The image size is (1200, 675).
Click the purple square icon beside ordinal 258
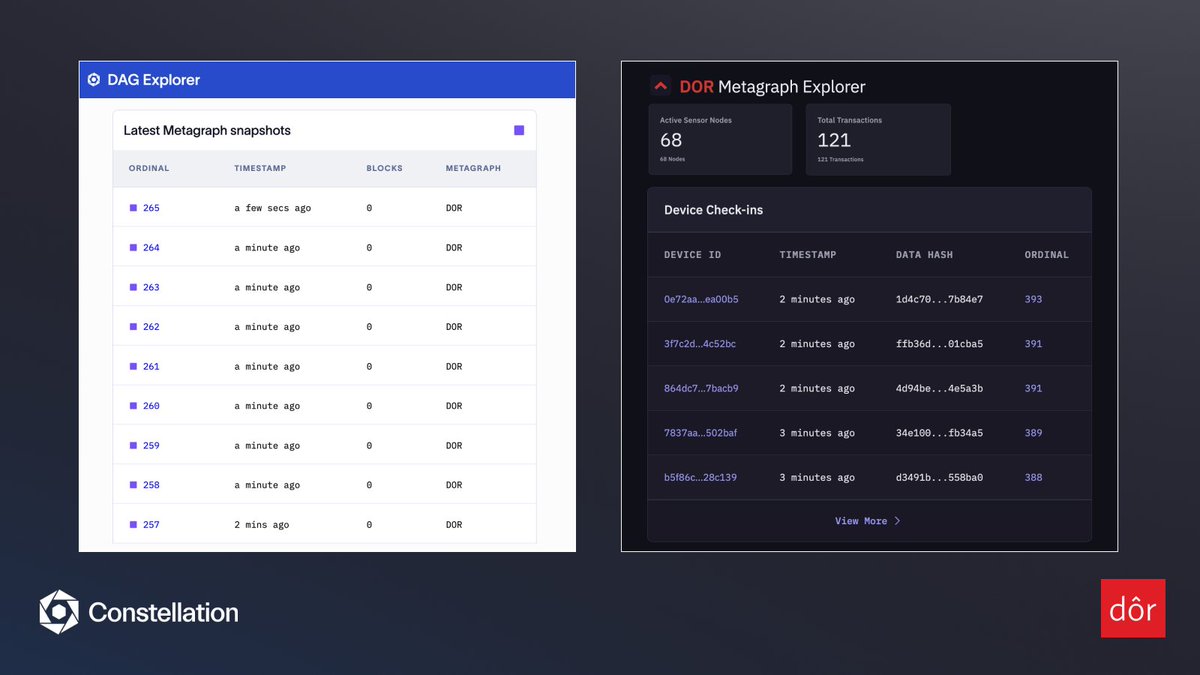pyautogui.click(x=133, y=485)
